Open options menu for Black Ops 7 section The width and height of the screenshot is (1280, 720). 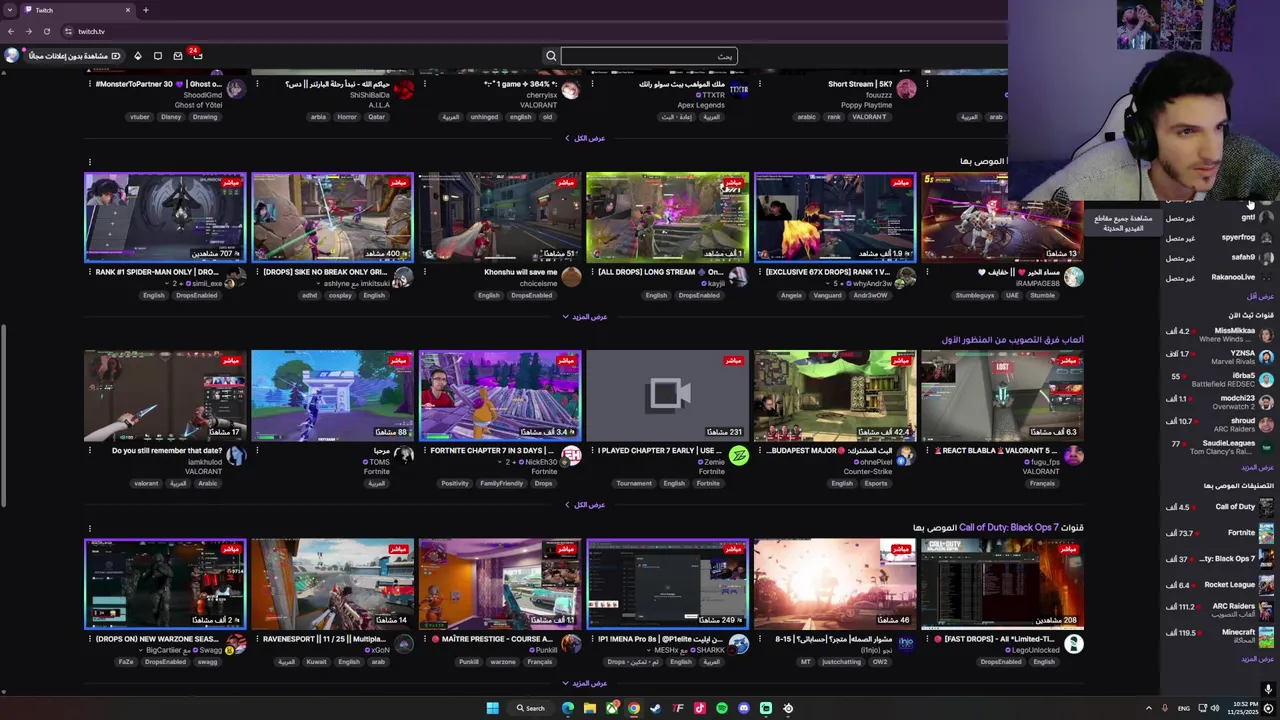pos(89,528)
